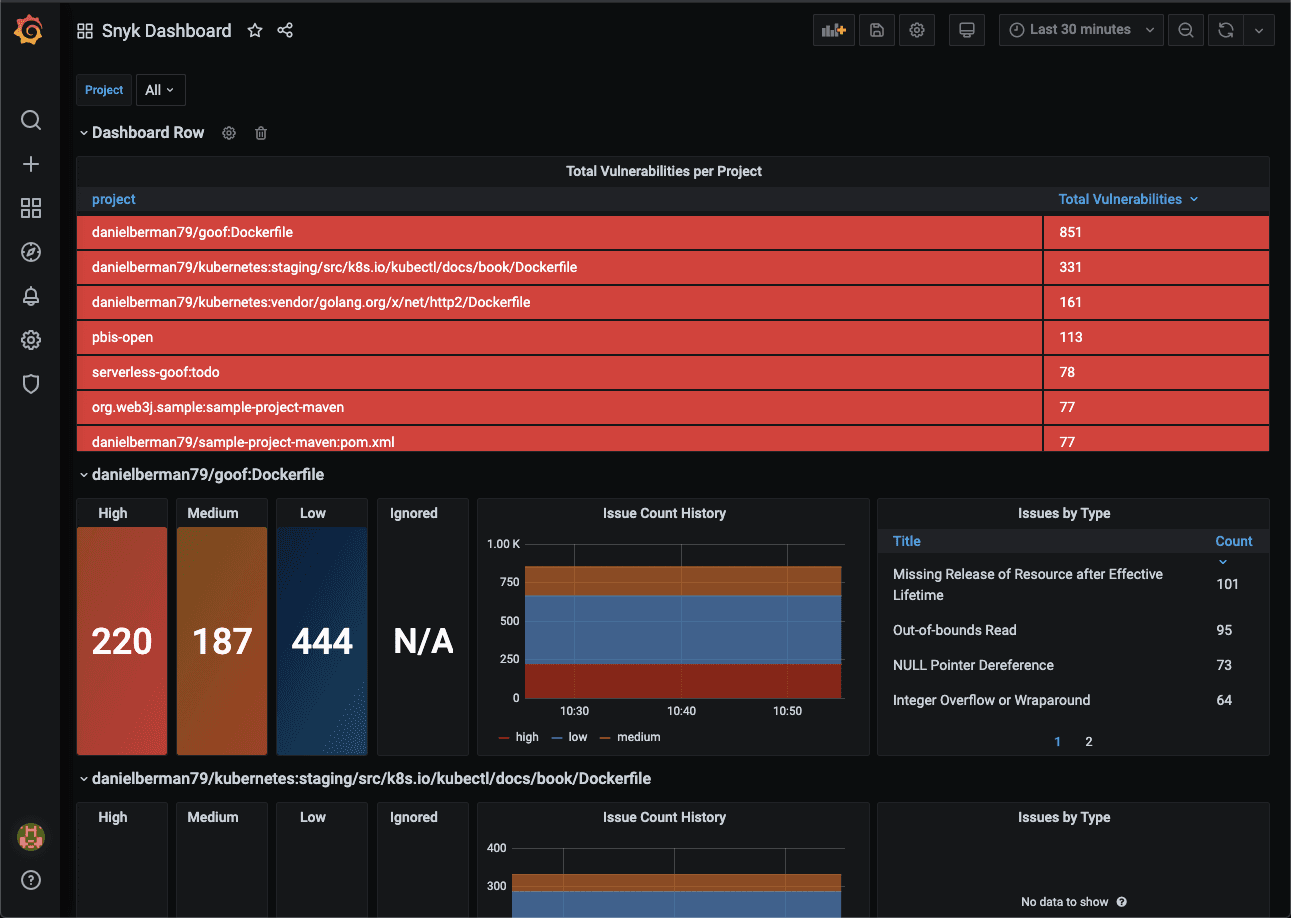1291x918 pixels.
Task: Save the dashboard with the disk icon
Action: [877, 30]
